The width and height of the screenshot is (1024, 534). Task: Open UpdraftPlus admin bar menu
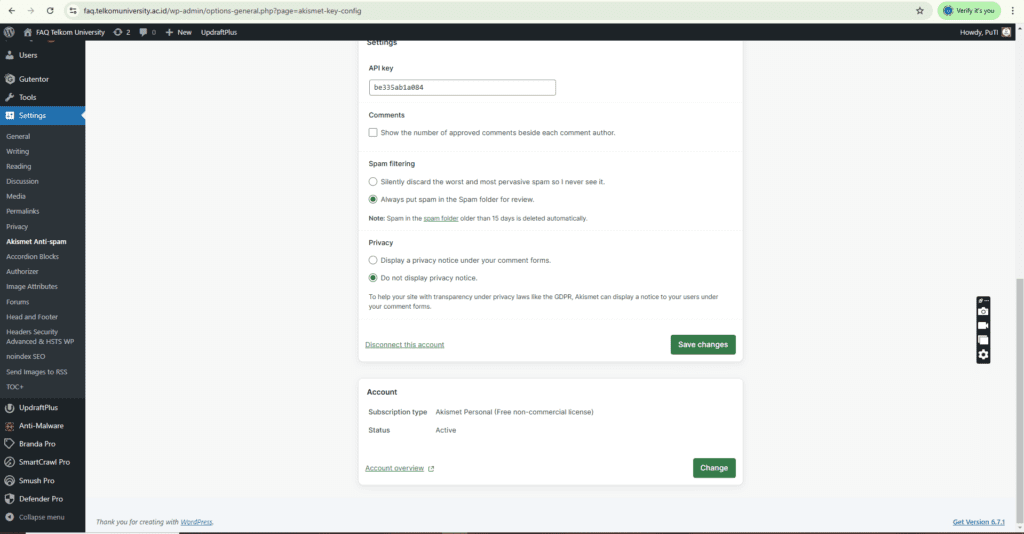[219, 32]
